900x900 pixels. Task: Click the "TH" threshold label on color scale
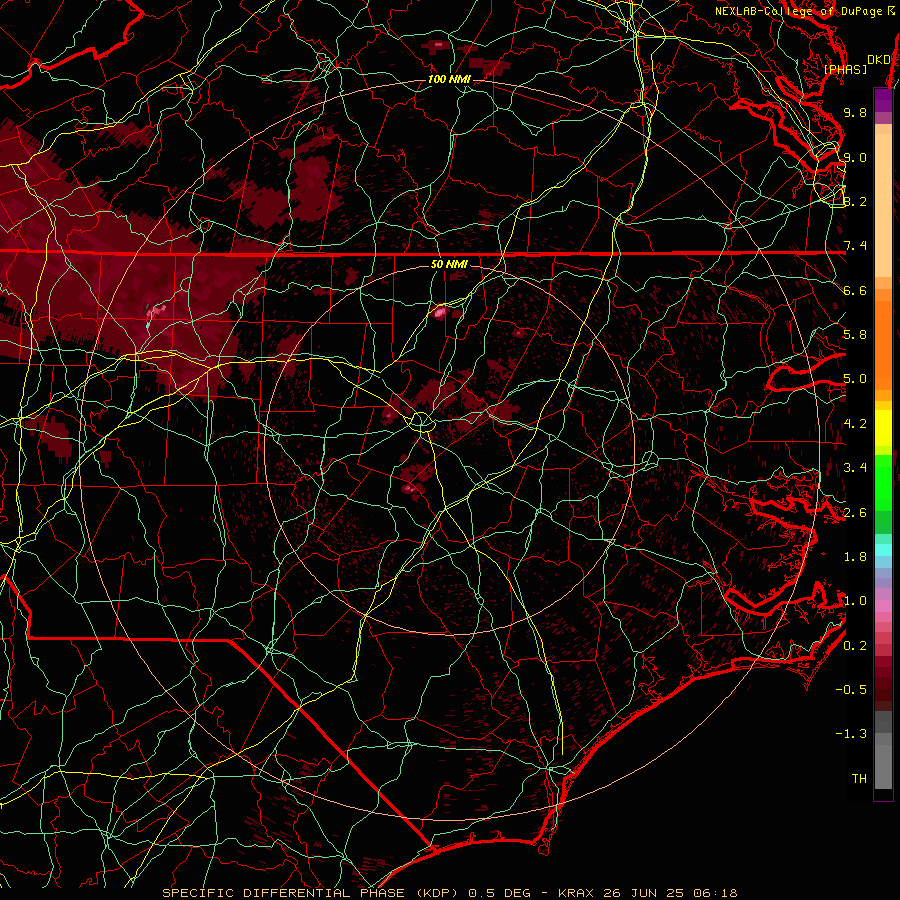pyautogui.click(x=859, y=779)
